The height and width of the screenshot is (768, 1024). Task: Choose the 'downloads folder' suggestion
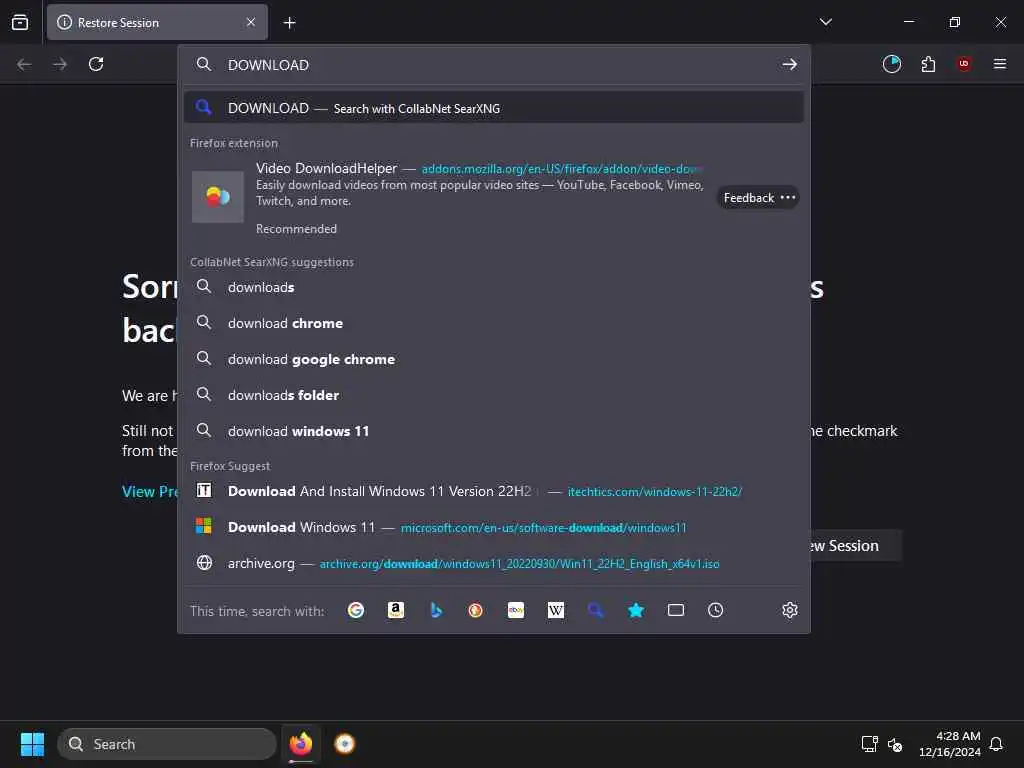(x=494, y=394)
